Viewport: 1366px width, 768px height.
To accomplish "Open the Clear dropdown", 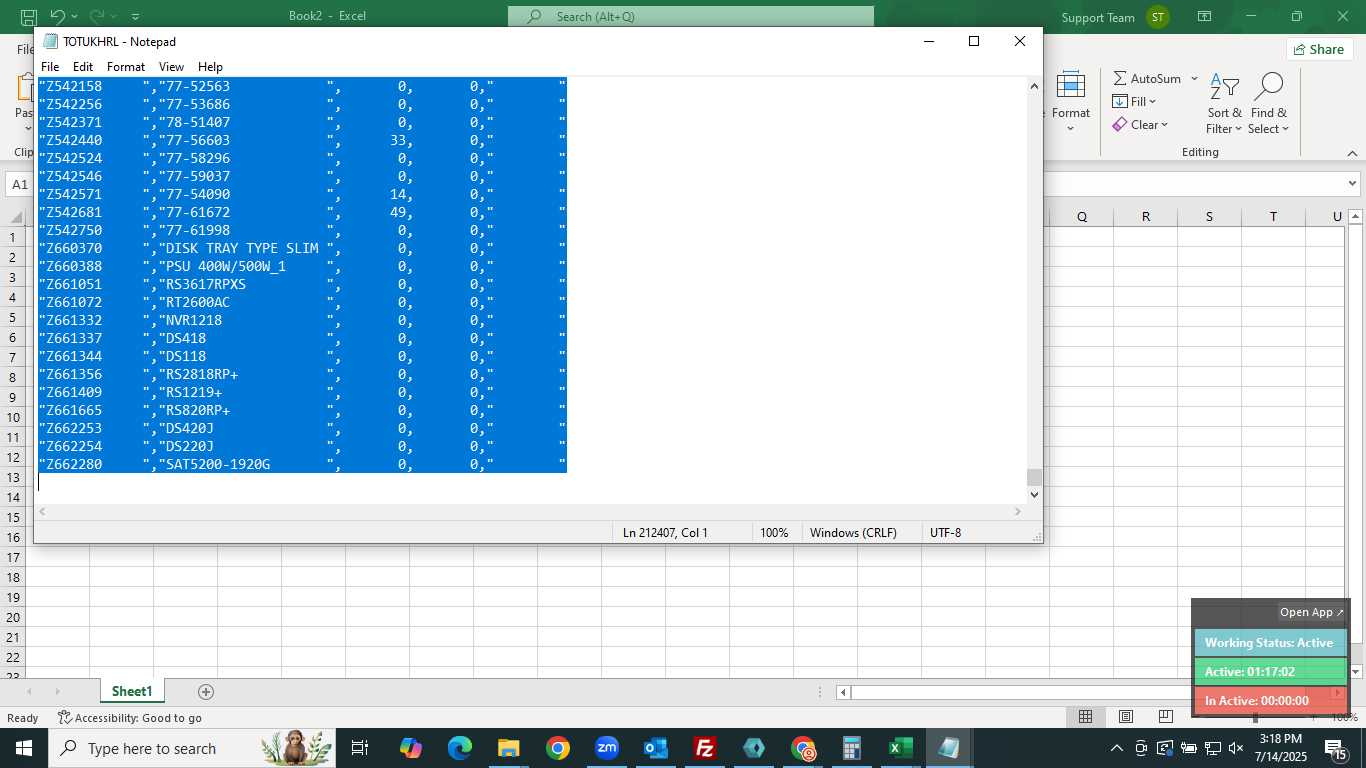I will pyautogui.click(x=1140, y=125).
